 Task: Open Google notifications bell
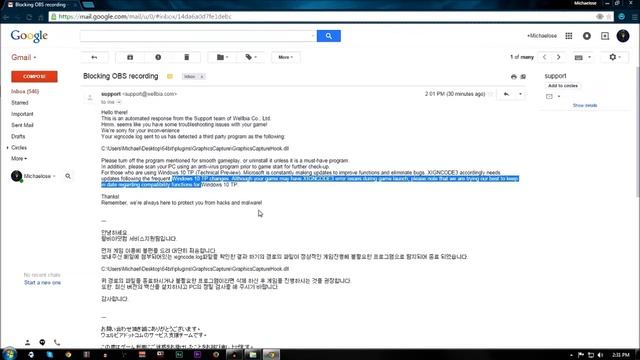click(x=587, y=36)
